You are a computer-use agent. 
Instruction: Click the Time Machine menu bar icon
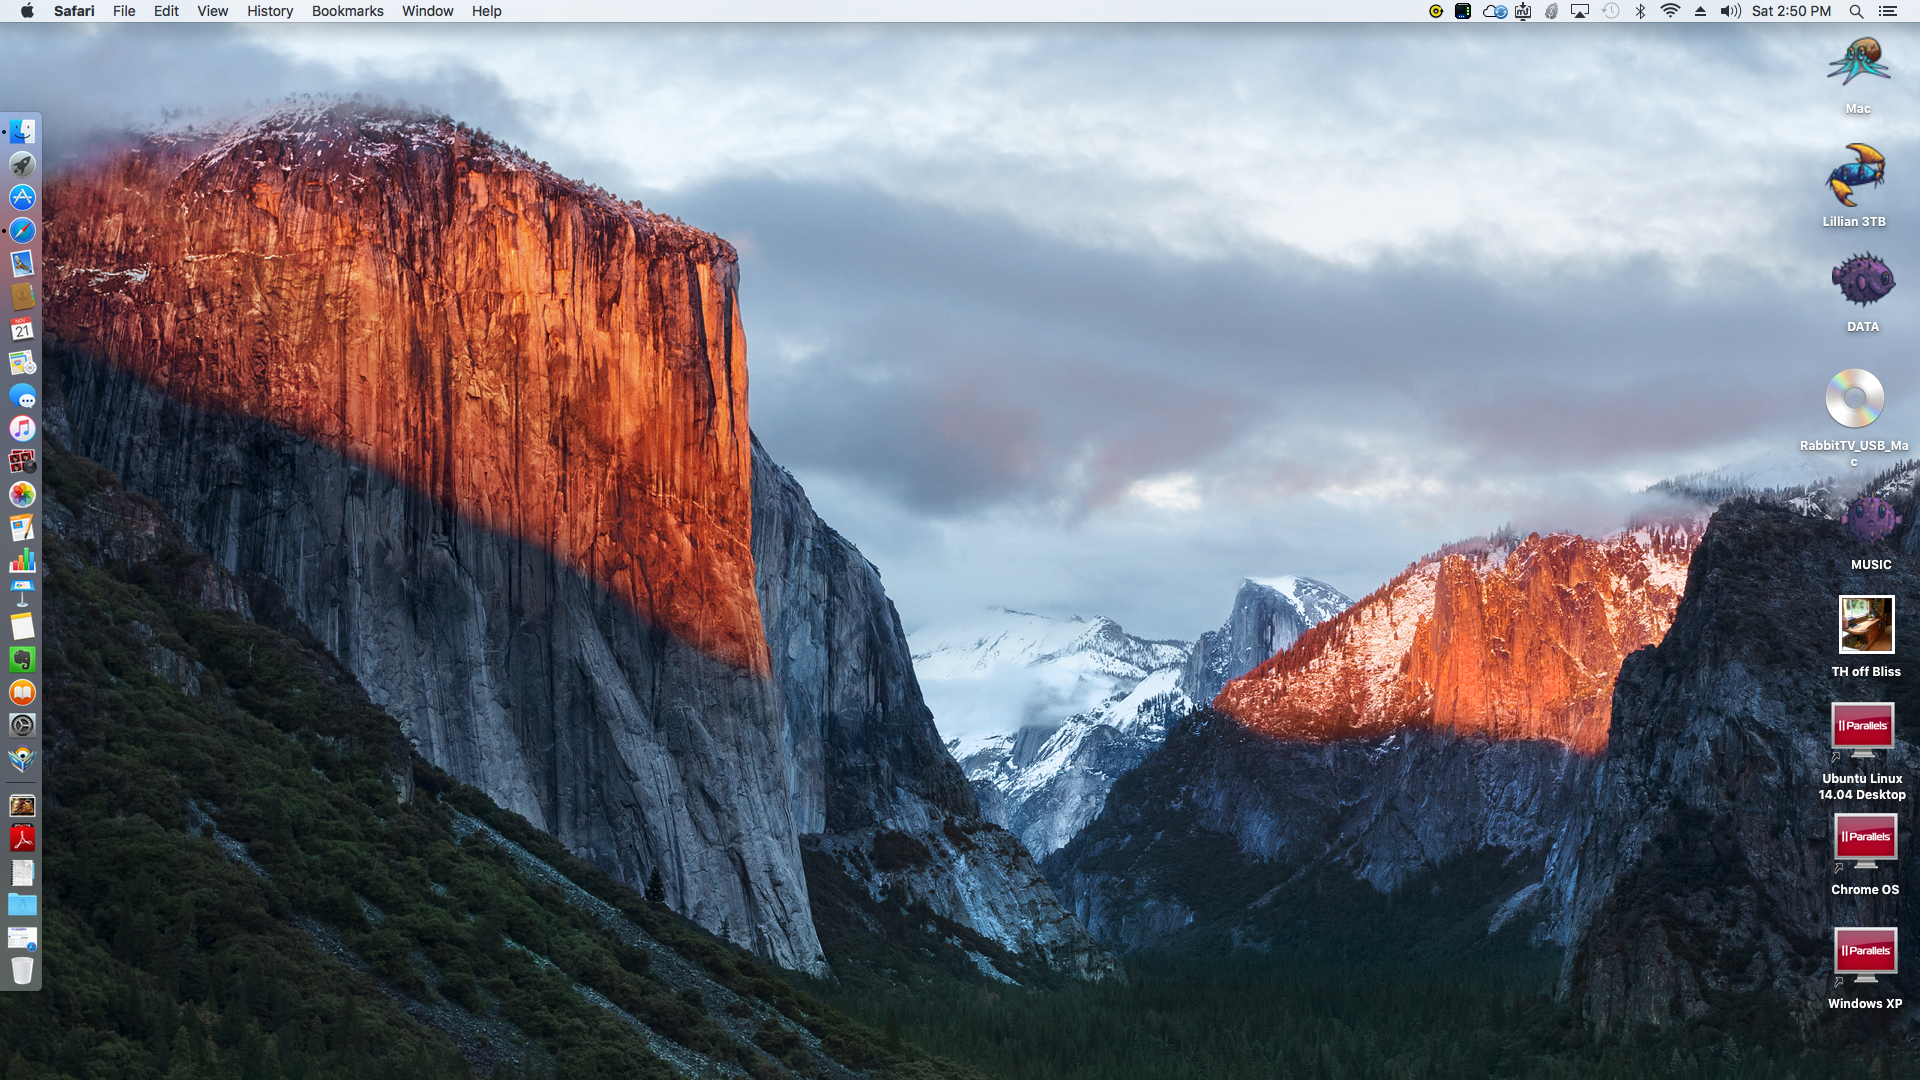coord(1610,11)
